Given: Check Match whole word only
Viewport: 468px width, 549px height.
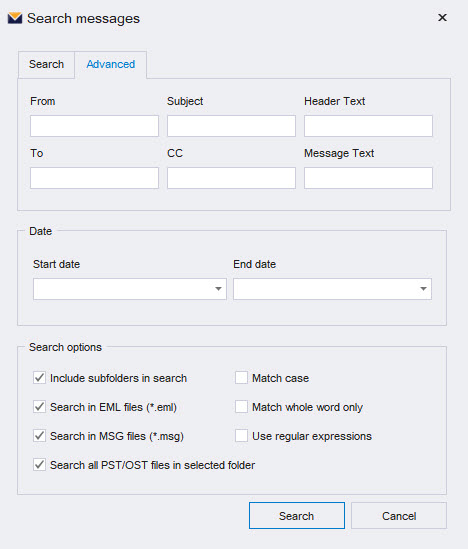Looking at the screenshot, I should [242, 407].
